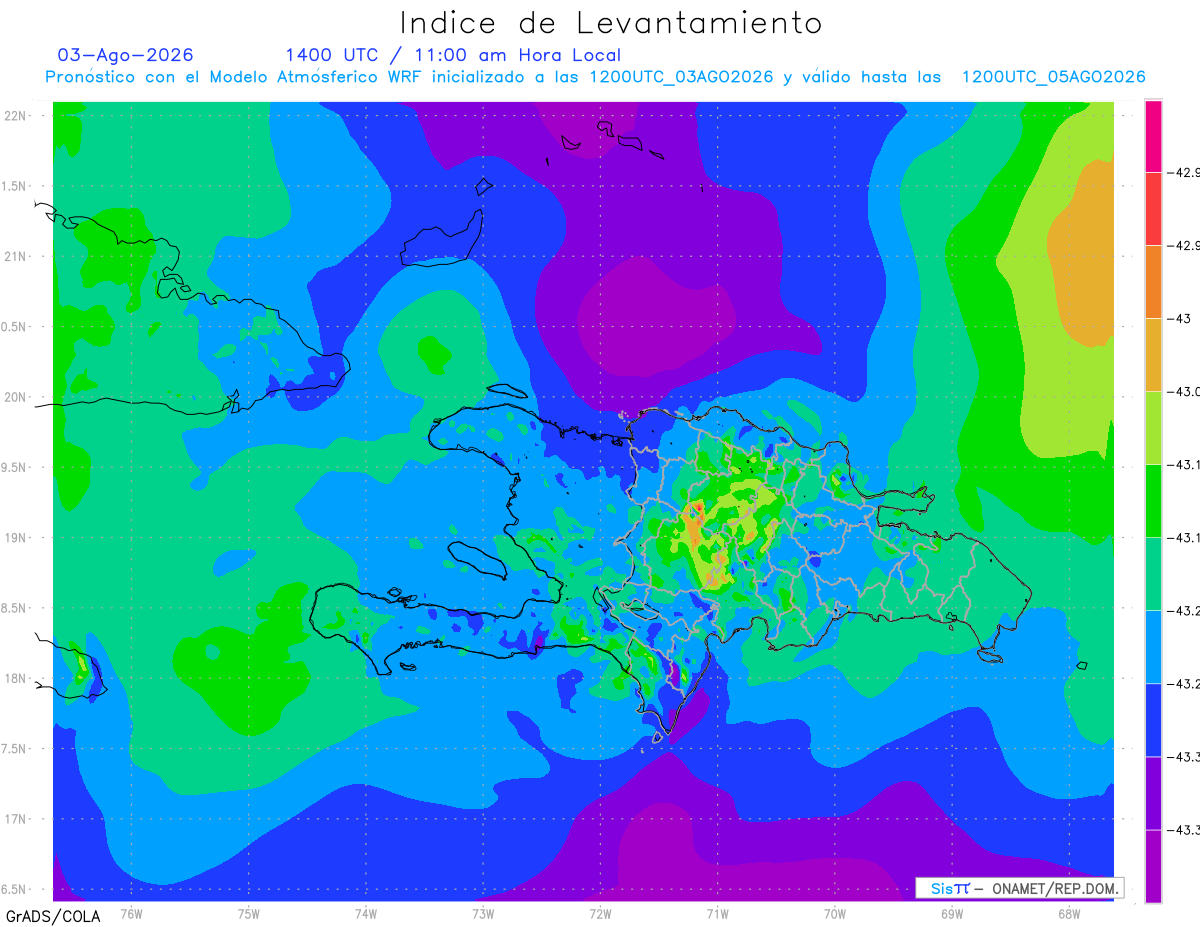Click initialization time "1200UTC_03AGO2026"
1200x927 pixels.
tap(681, 77)
